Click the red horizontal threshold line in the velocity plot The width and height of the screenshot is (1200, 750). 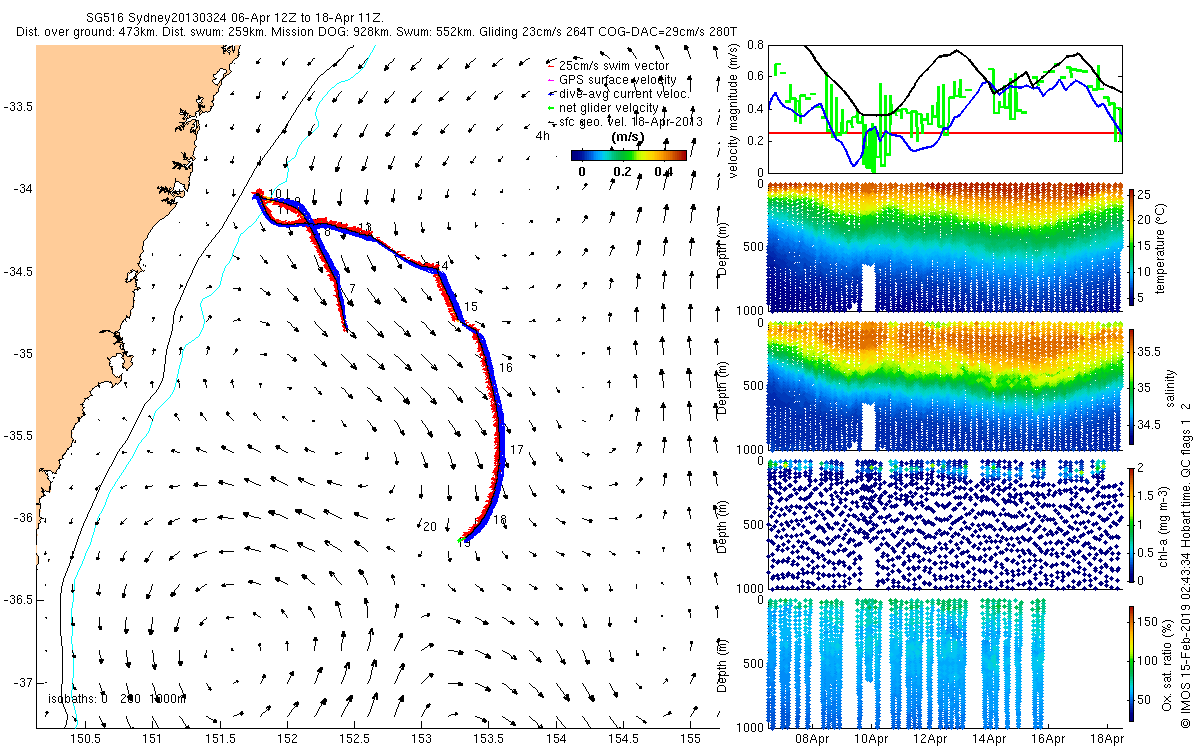pos(944,132)
